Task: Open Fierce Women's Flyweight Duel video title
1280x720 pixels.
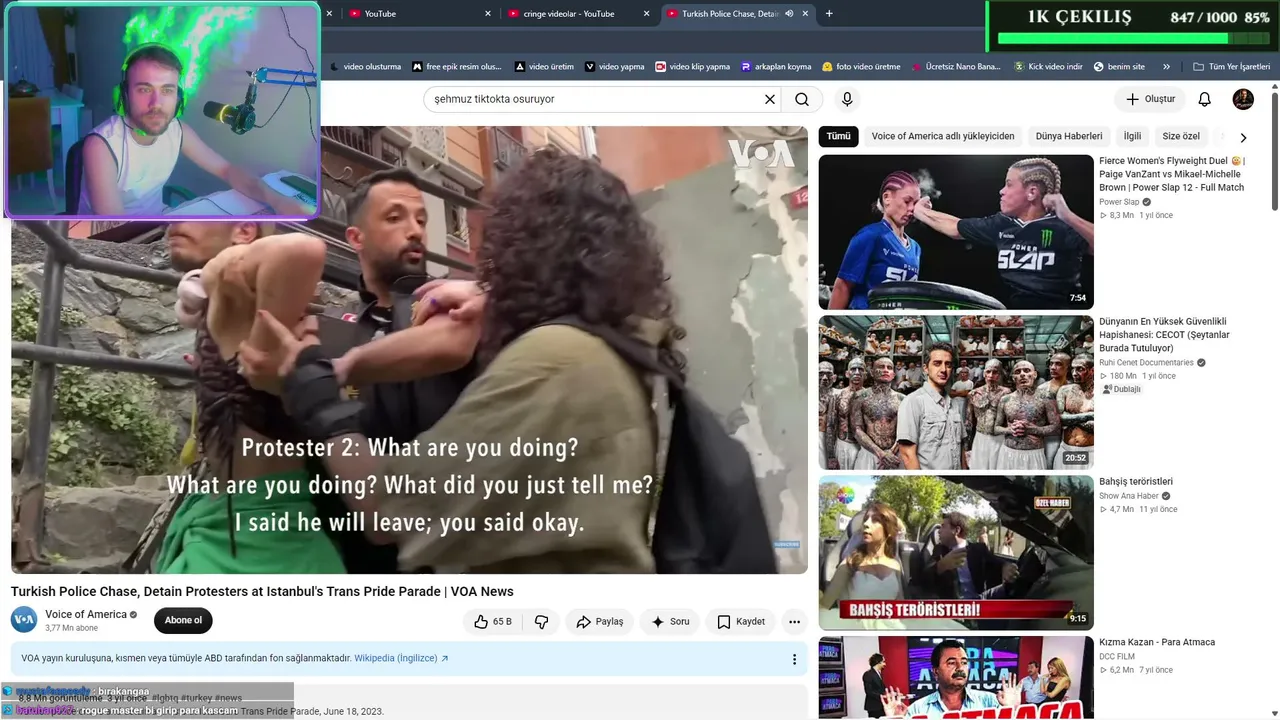Action: [x=1172, y=174]
